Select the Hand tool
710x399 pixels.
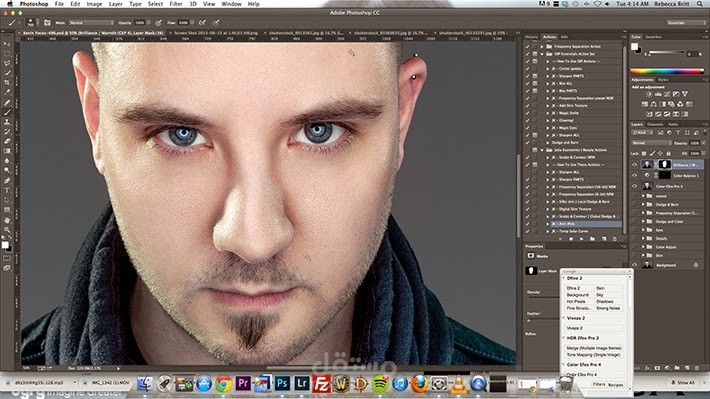tap(7, 220)
